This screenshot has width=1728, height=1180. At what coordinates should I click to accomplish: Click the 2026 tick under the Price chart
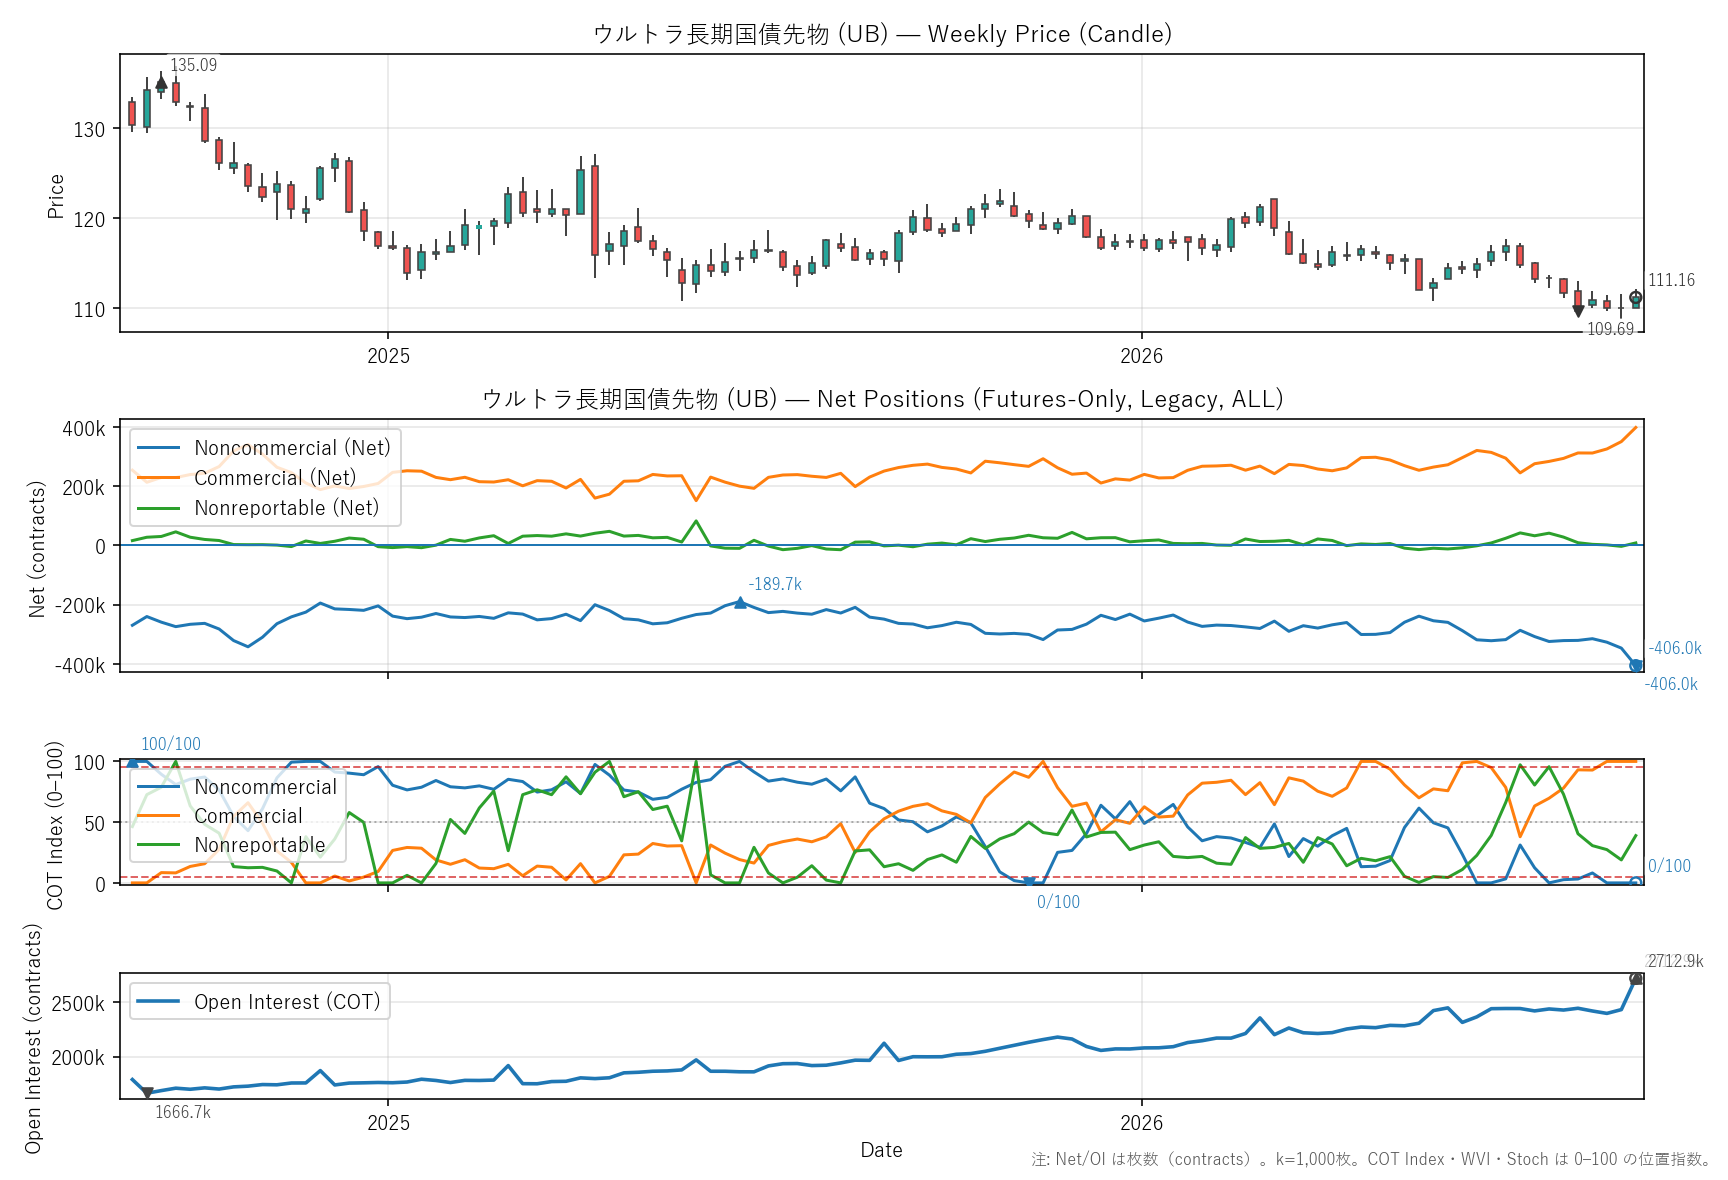[x=1142, y=356]
